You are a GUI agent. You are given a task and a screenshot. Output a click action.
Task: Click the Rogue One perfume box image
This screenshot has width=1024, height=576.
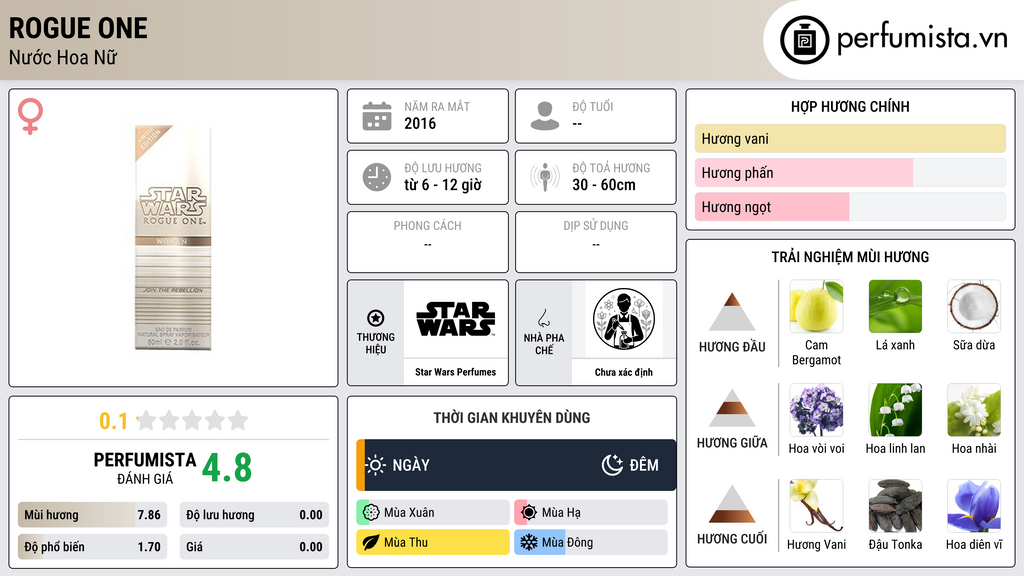coord(173,238)
